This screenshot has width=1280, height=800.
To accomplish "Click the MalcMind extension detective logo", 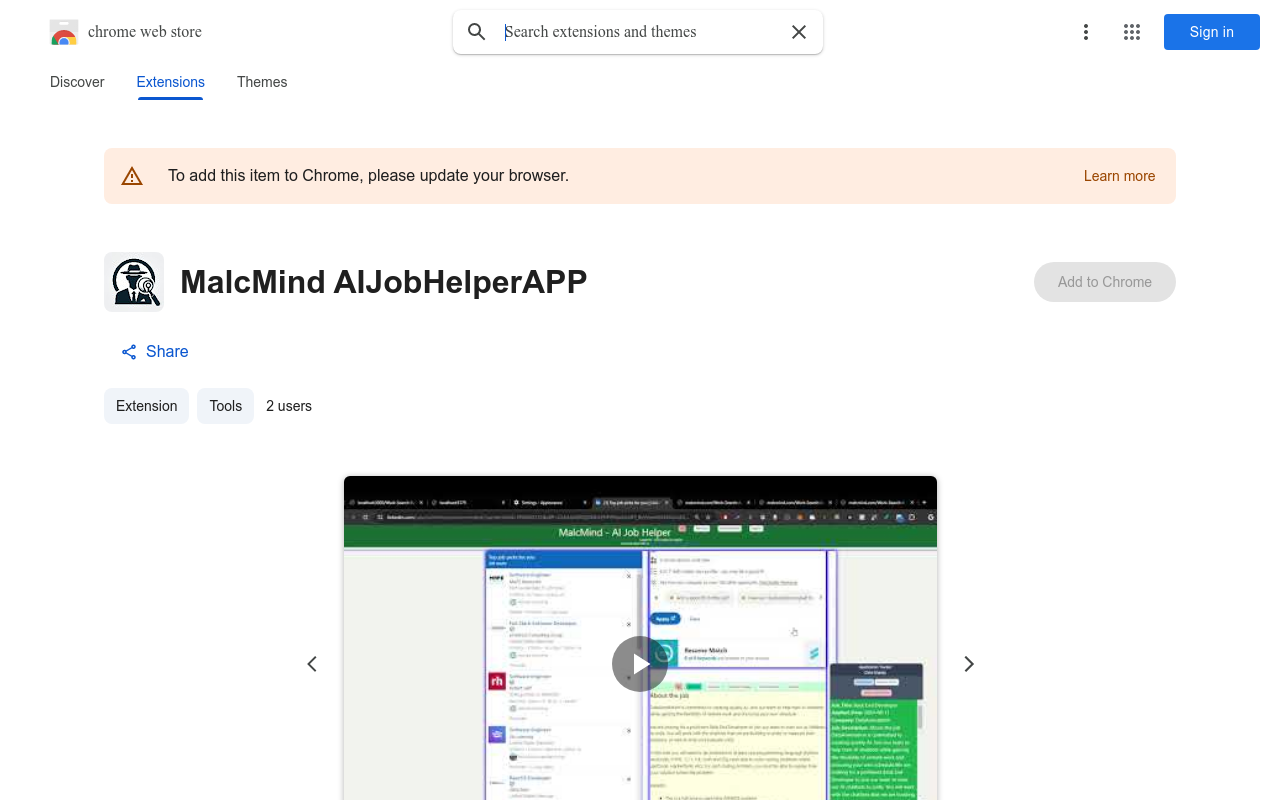I will click(133, 282).
